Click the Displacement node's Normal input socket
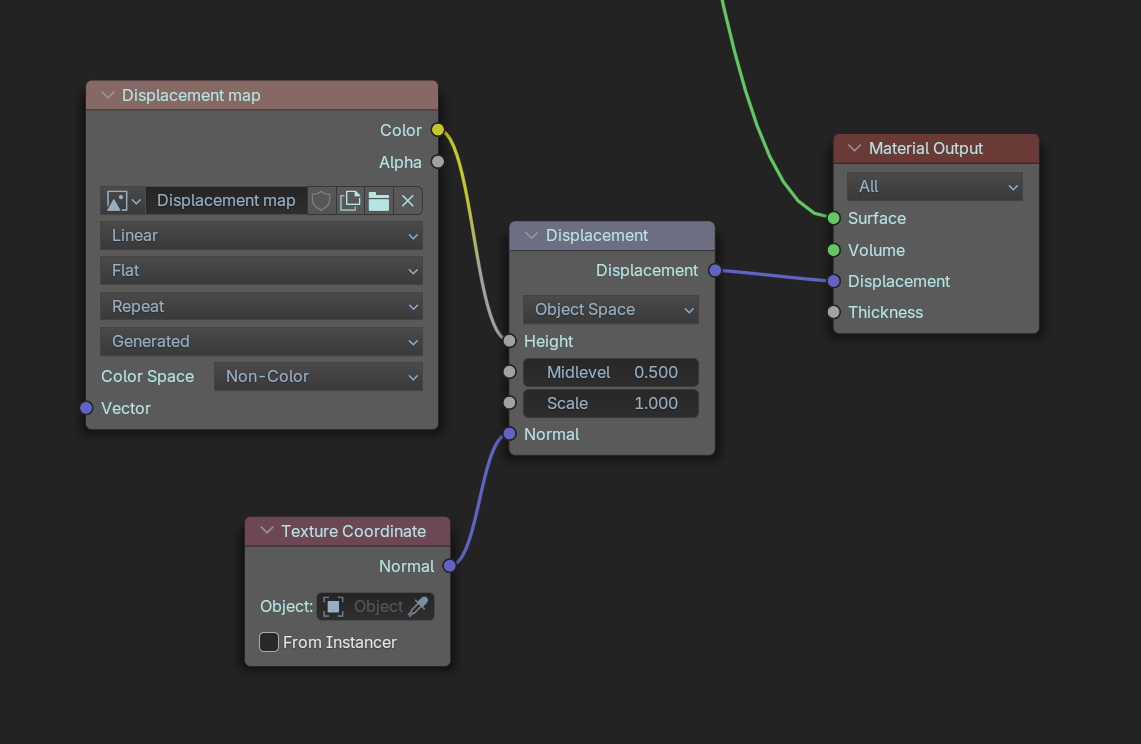The height and width of the screenshot is (744, 1141). pos(509,434)
